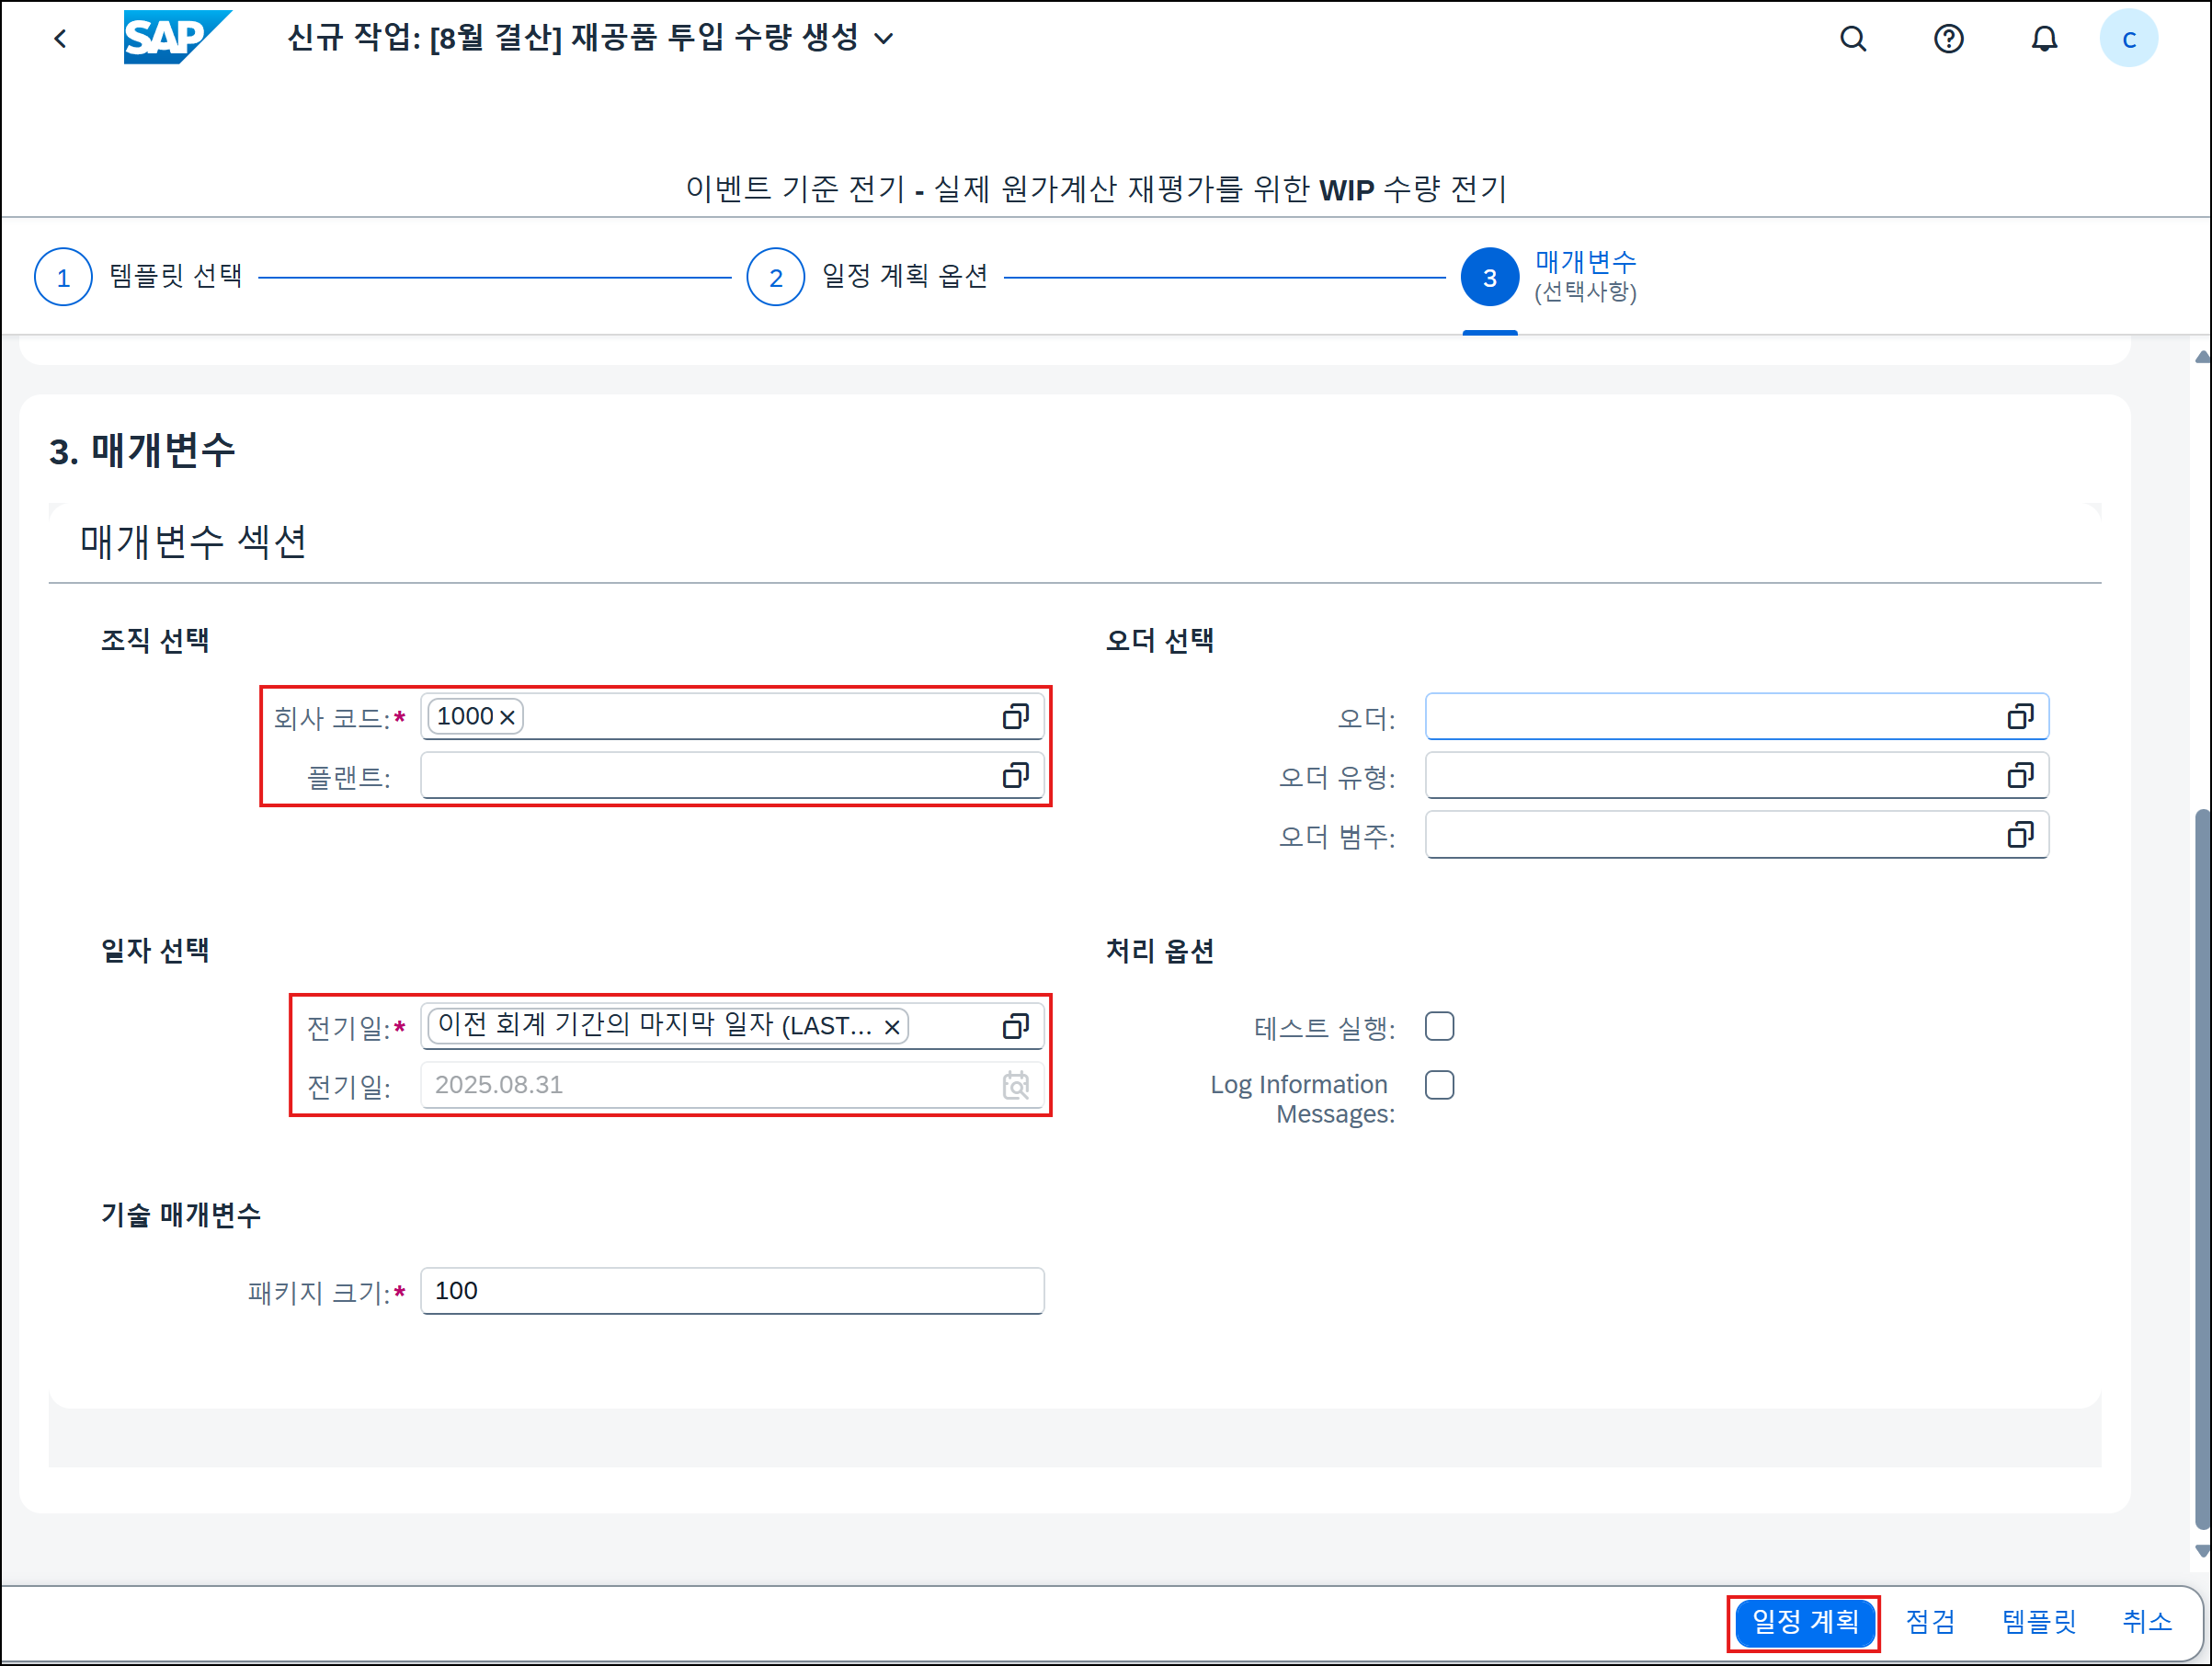Remove the 1000 company code token
Image resolution: width=2212 pixels, height=1666 pixels.
pyautogui.click(x=507, y=717)
